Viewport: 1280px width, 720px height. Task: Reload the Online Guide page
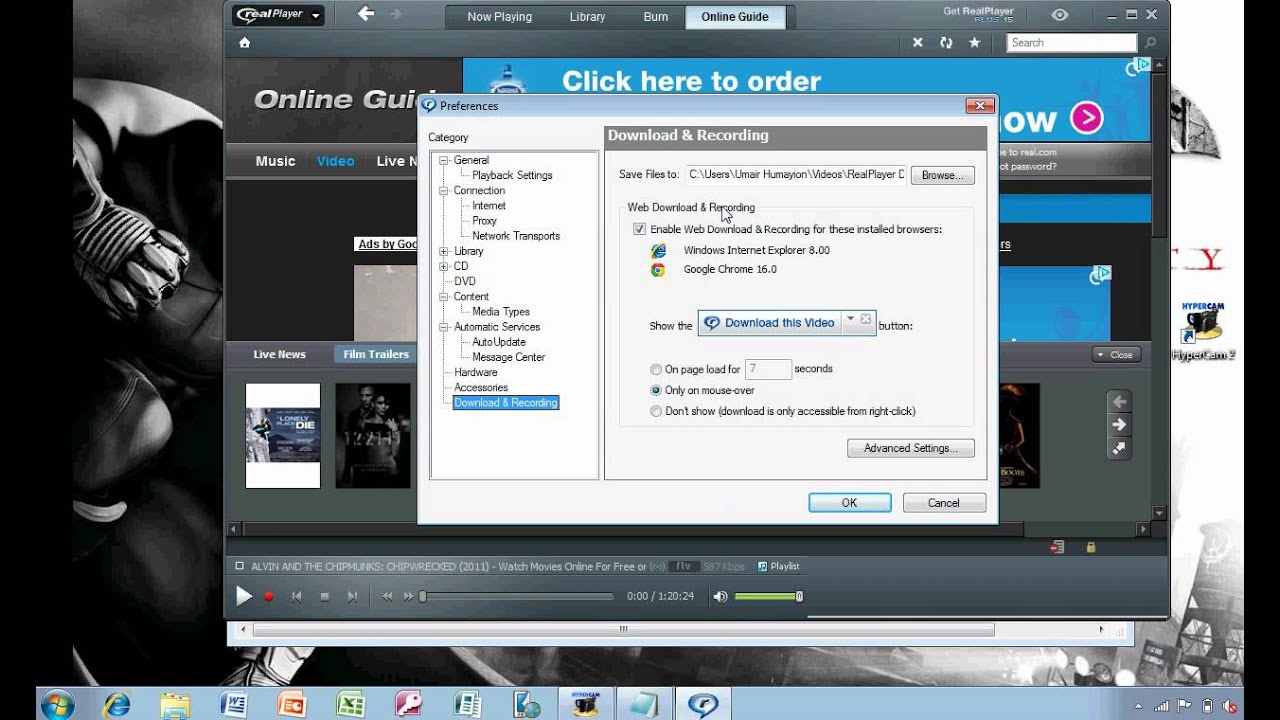[x=946, y=43]
